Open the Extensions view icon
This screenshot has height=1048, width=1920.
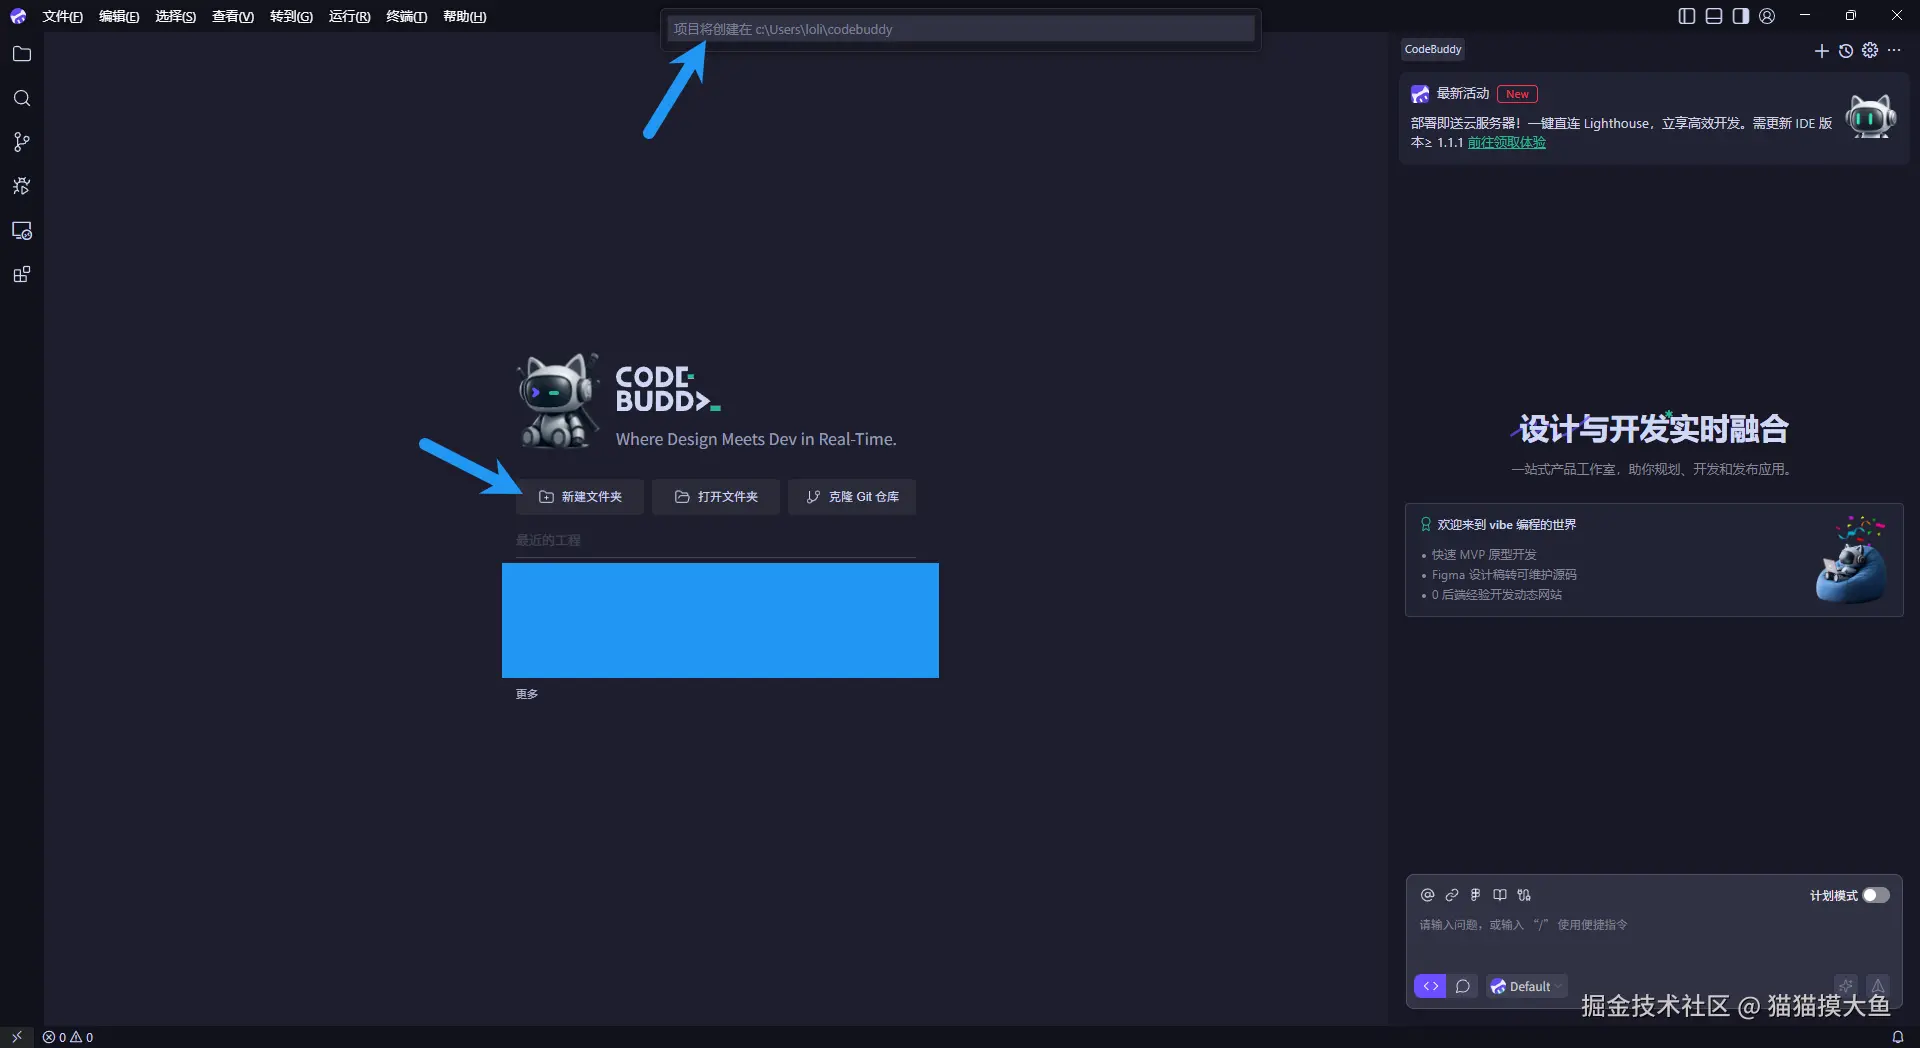pyautogui.click(x=21, y=274)
